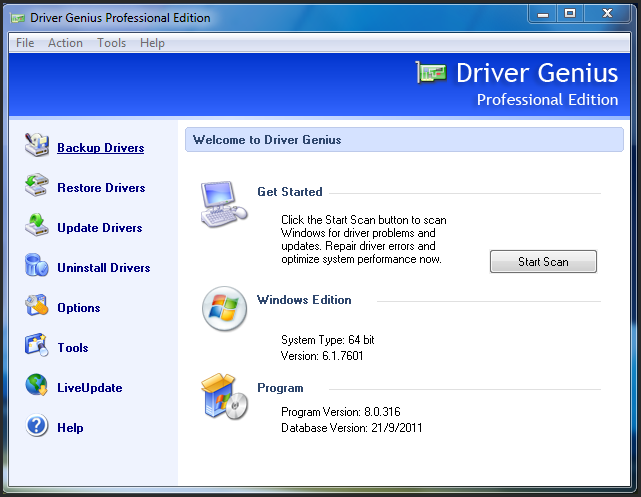Click the System Type: 64 bit text
The height and width of the screenshot is (497, 641).
tap(328, 340)
